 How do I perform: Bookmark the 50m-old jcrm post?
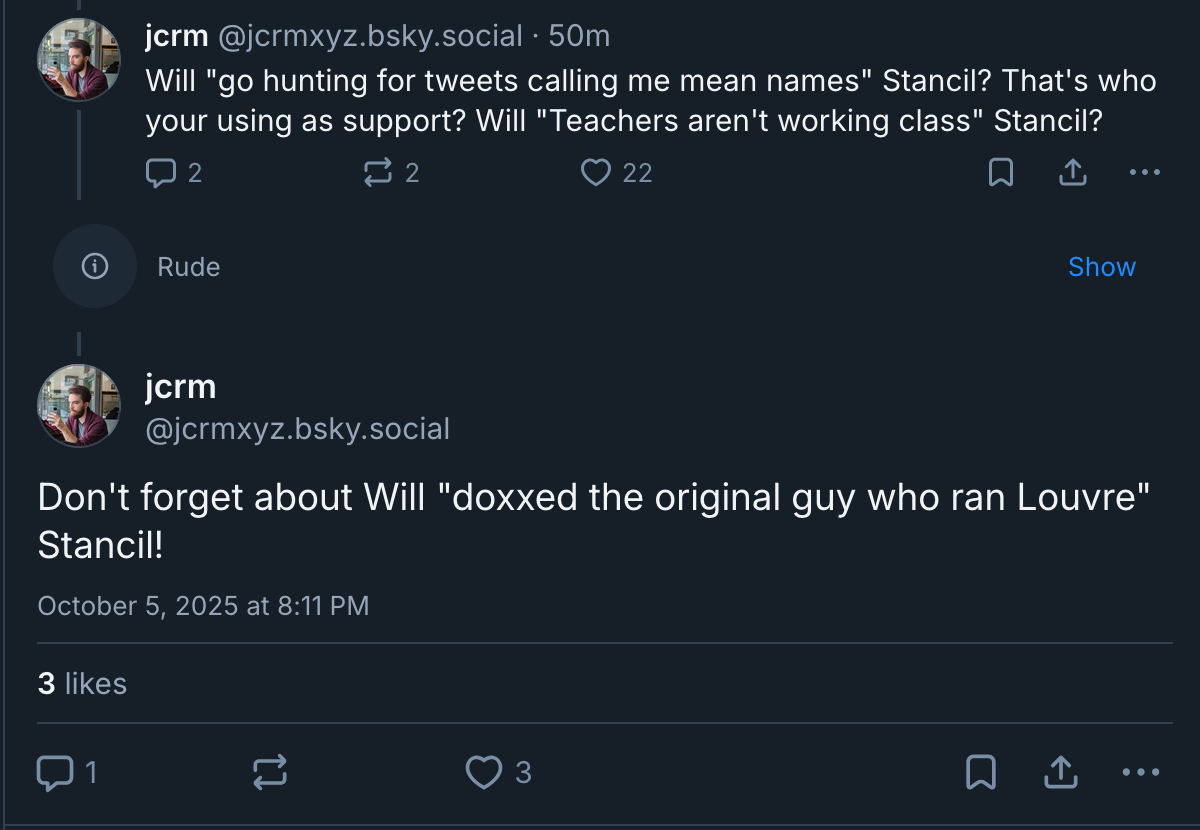(x=1000, y=173)
